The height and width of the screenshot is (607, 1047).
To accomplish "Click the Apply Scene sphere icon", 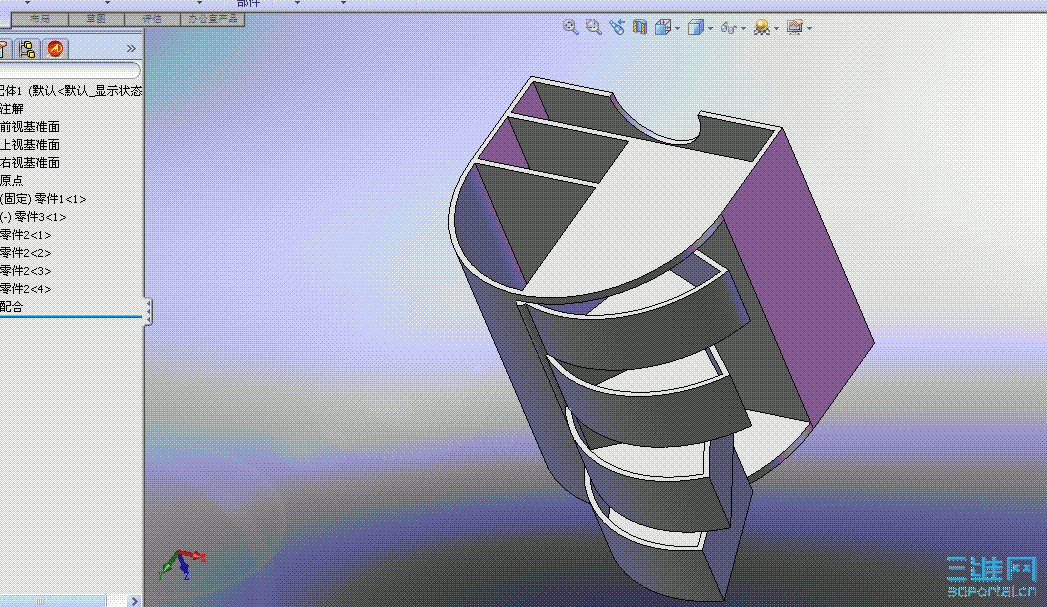I will [761, 27].
